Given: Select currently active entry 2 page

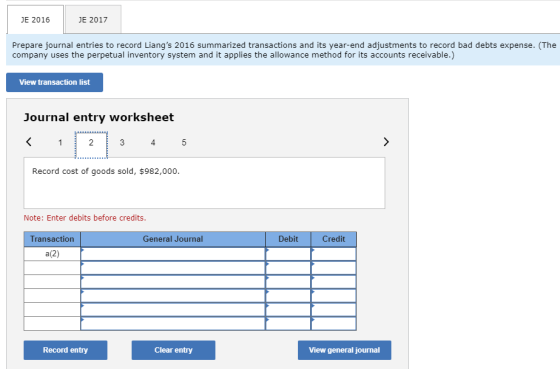Looking at the screenshot, I should [x=91, y=144].
